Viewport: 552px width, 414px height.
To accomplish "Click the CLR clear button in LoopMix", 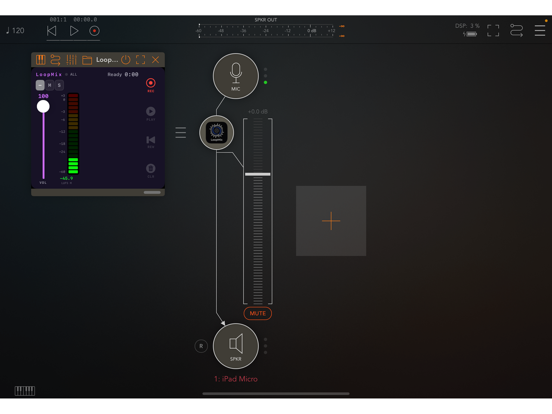I will point(151,170).
